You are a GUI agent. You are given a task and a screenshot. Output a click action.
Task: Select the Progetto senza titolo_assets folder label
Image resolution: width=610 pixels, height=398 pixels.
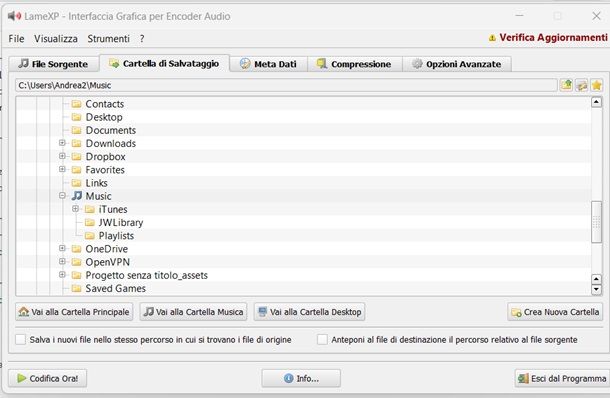147,275
